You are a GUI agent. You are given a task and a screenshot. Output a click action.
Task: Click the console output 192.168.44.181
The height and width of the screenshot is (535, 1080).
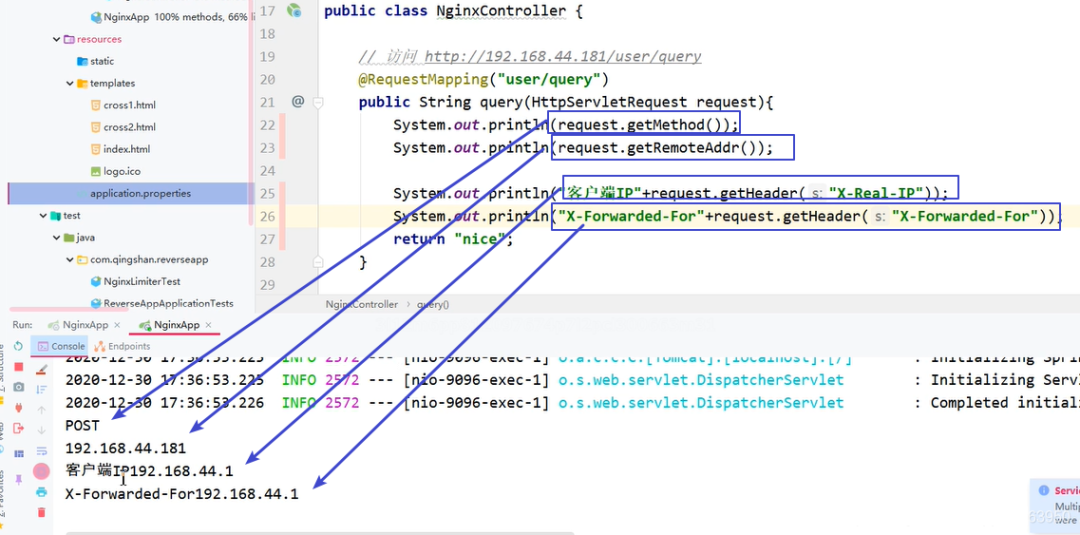[125, 448]
